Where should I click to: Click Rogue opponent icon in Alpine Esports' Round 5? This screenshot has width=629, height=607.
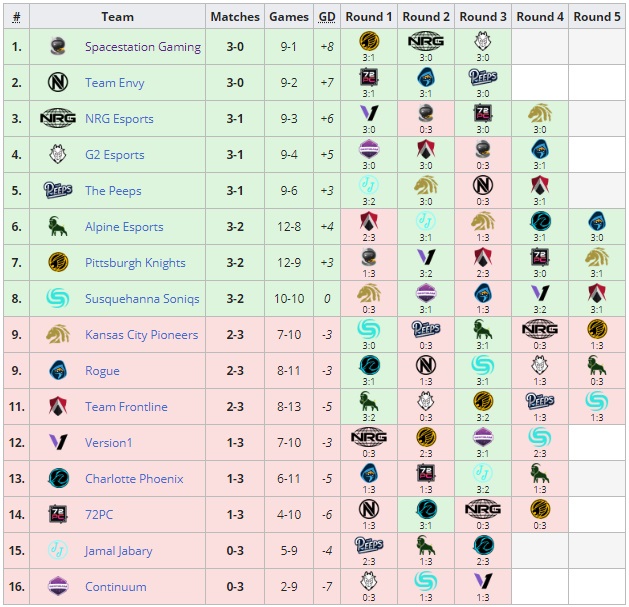click(x=597, y=221)
